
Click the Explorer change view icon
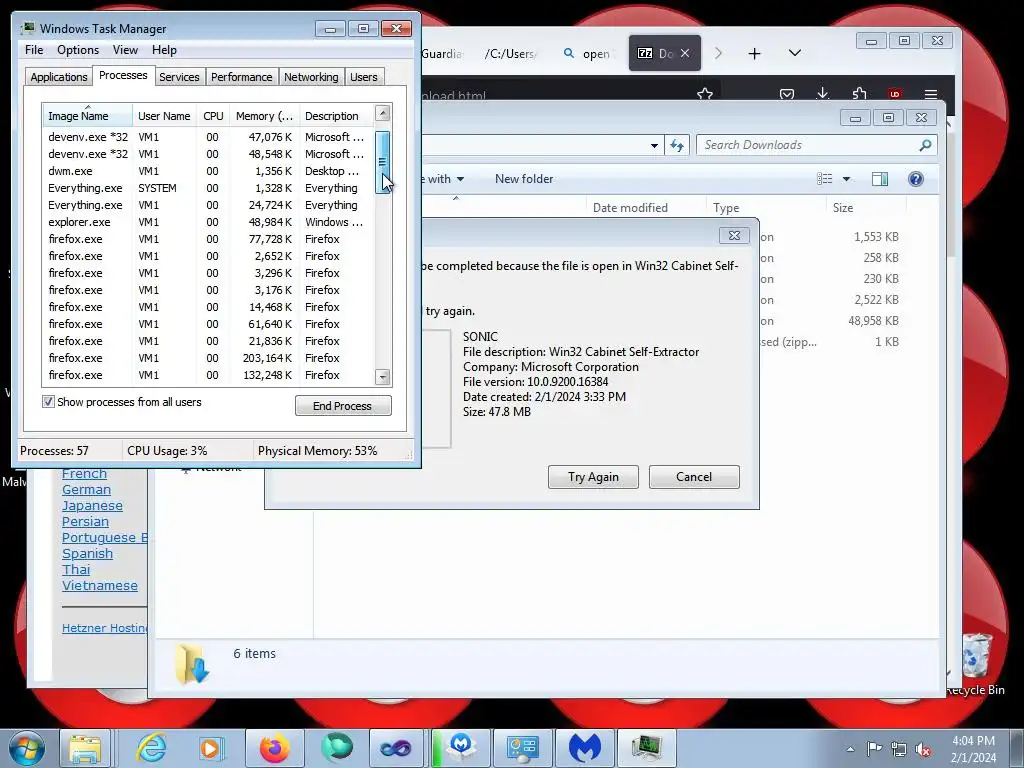(825, 179)
